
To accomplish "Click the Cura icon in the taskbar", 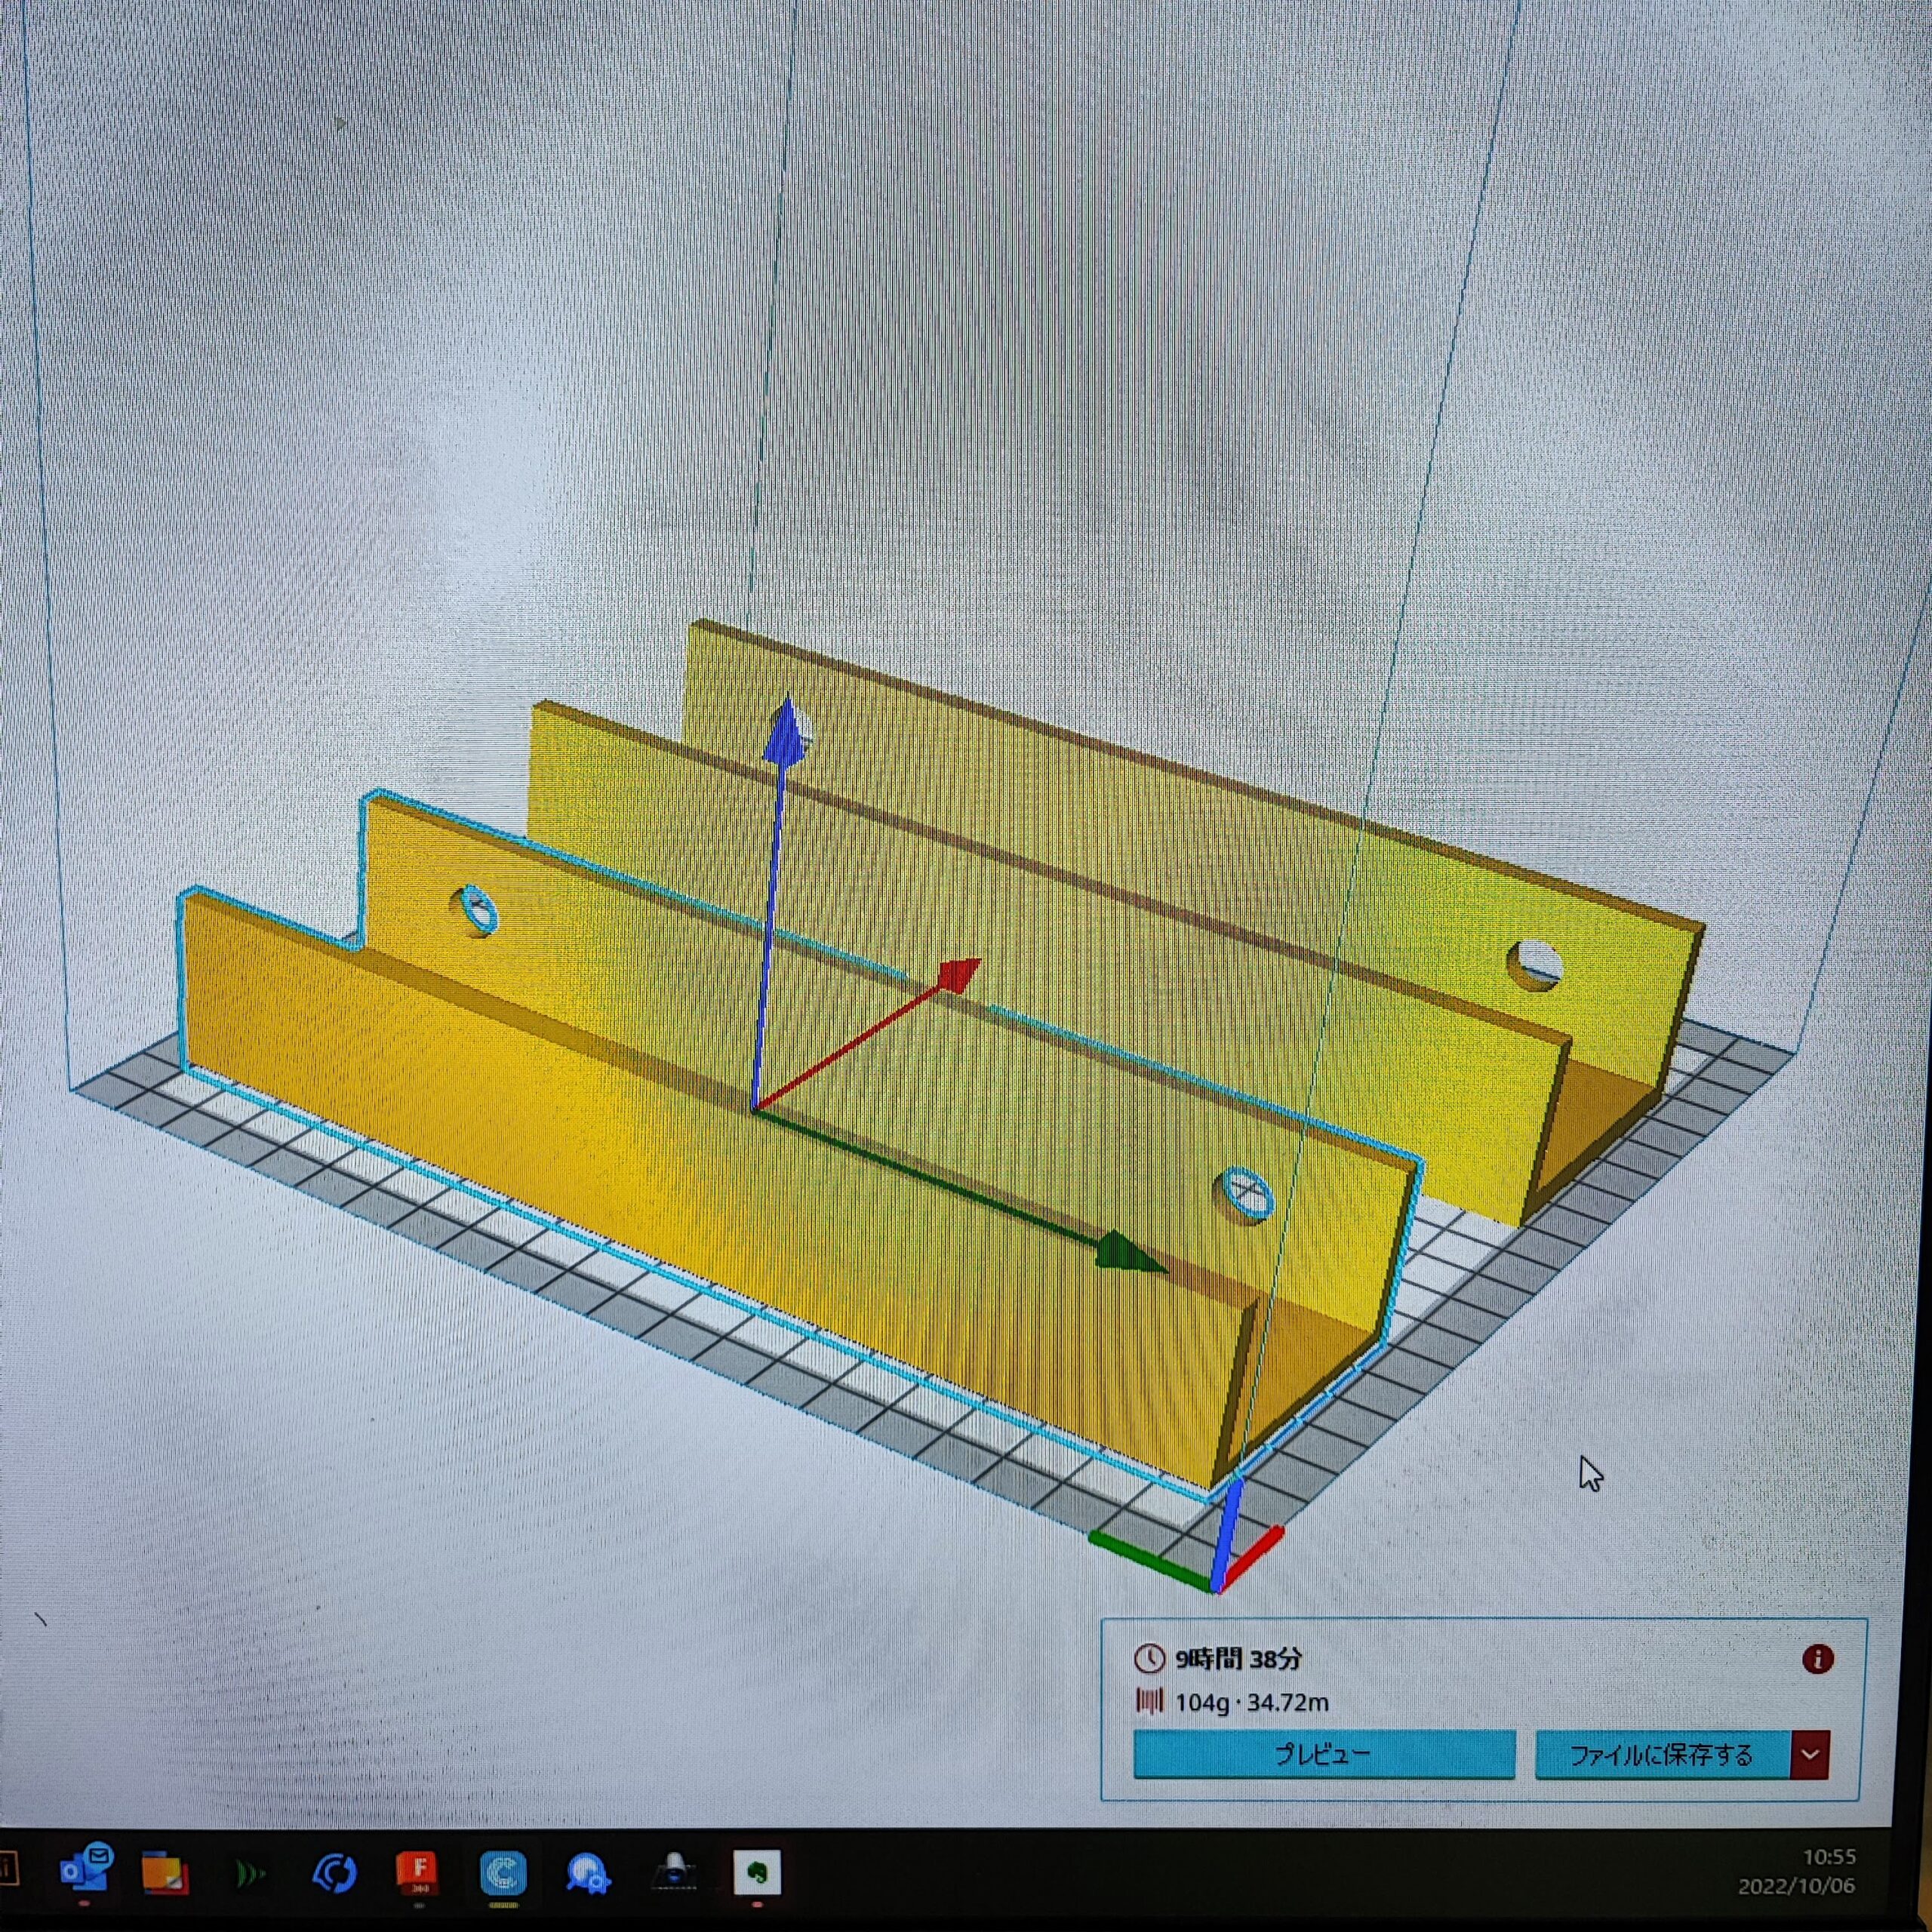I will point(503,1873).
